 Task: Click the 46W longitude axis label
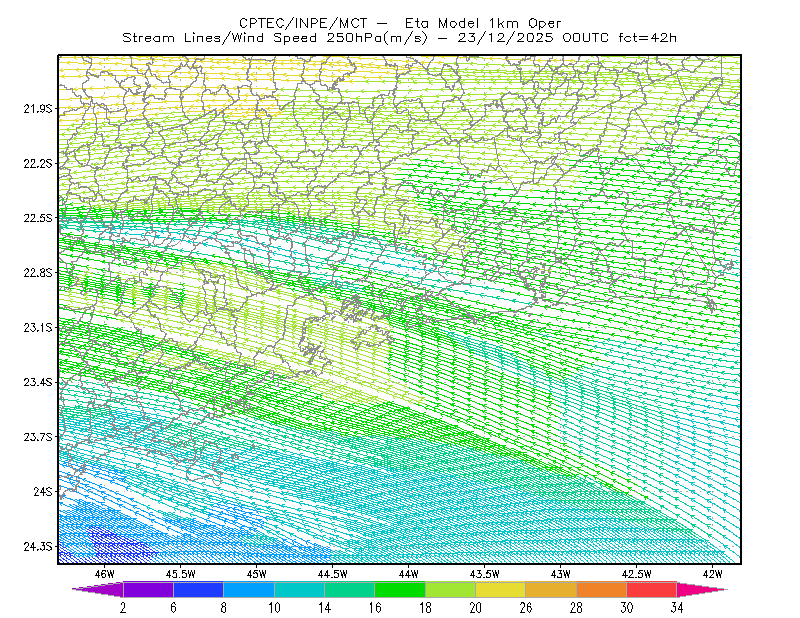(105, 574)
